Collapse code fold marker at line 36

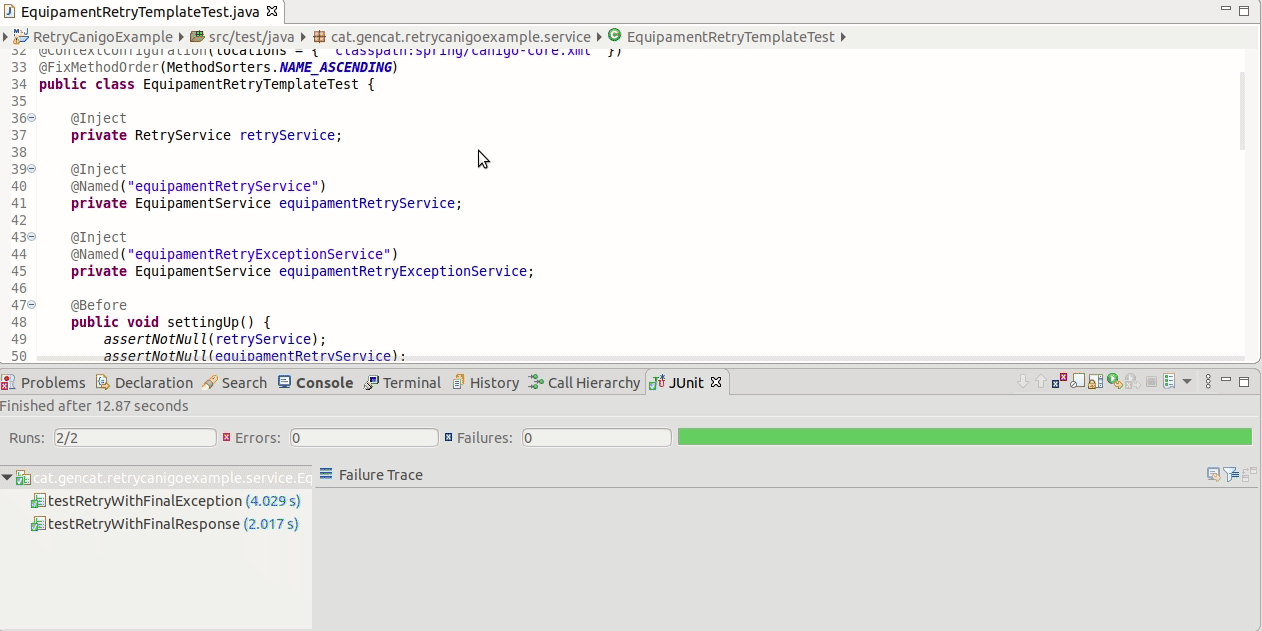32,118
